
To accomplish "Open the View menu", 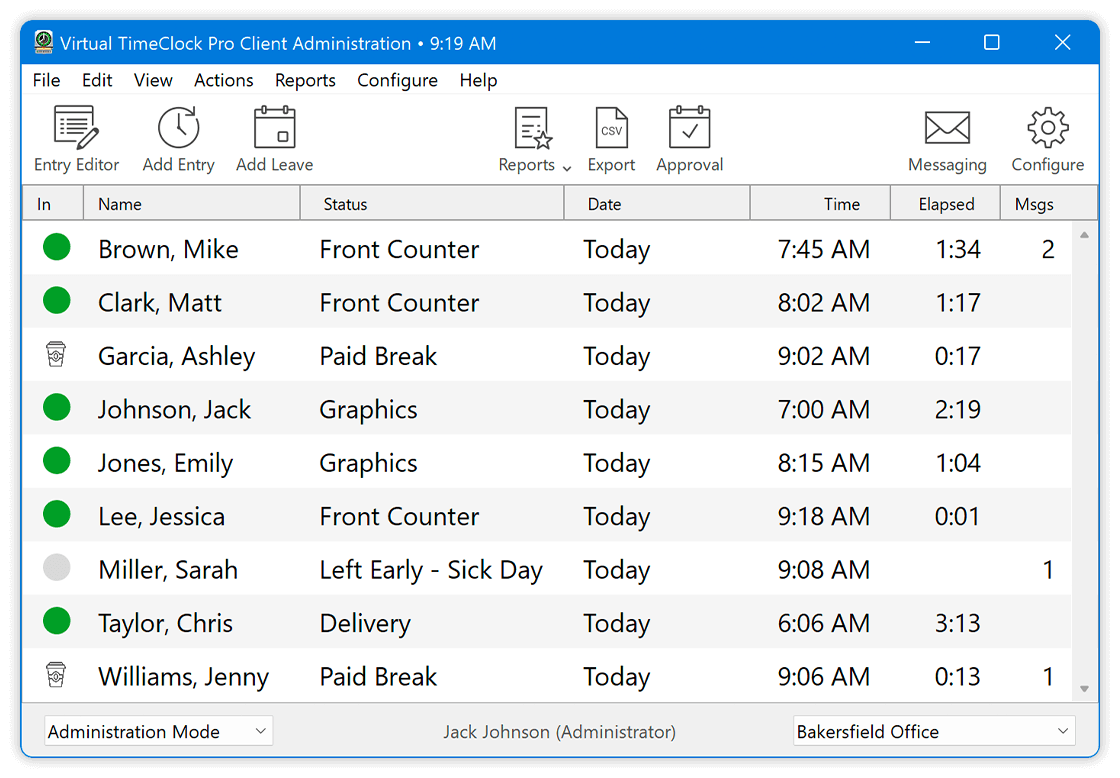I will (153, 80).
